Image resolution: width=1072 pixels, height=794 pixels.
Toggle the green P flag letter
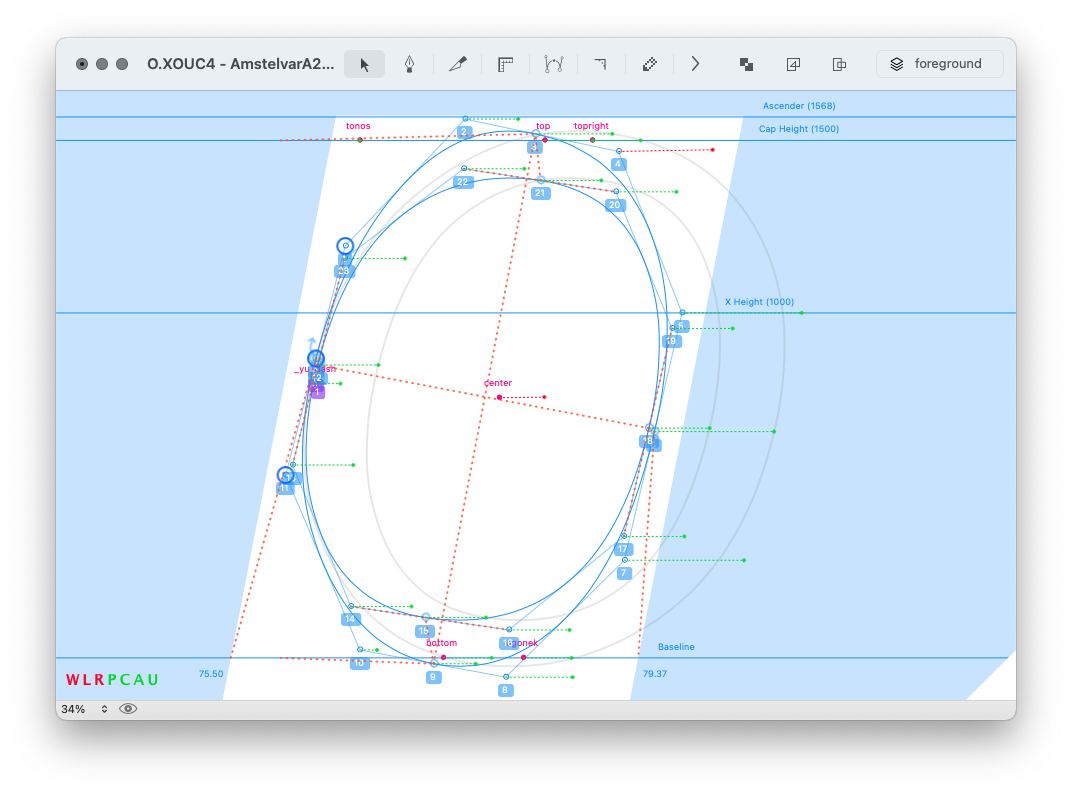112,680
